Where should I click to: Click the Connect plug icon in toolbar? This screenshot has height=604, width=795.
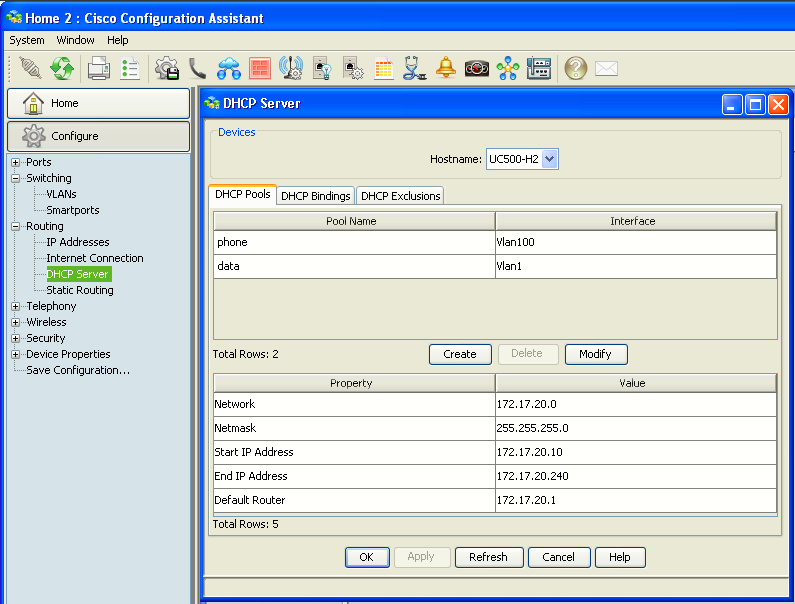tap(30, 68)
